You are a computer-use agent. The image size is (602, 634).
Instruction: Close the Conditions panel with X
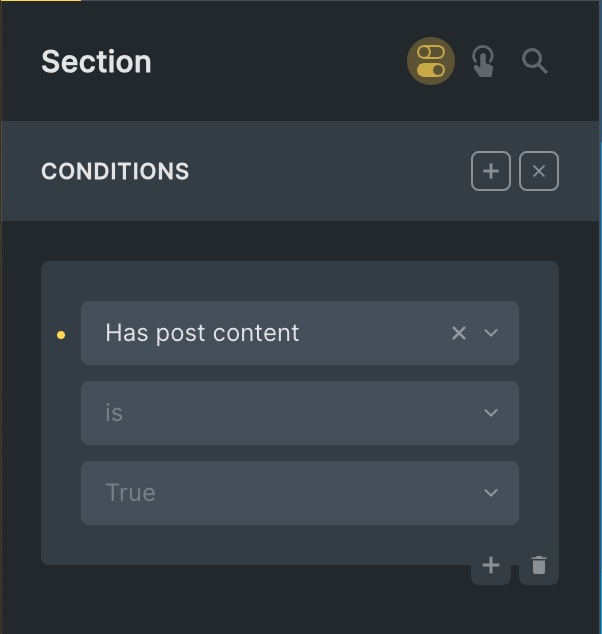539,171
